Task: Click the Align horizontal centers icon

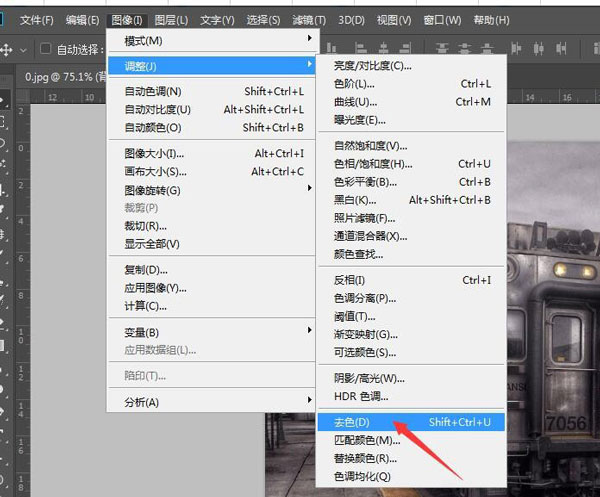Action: [x=383, y=48]
